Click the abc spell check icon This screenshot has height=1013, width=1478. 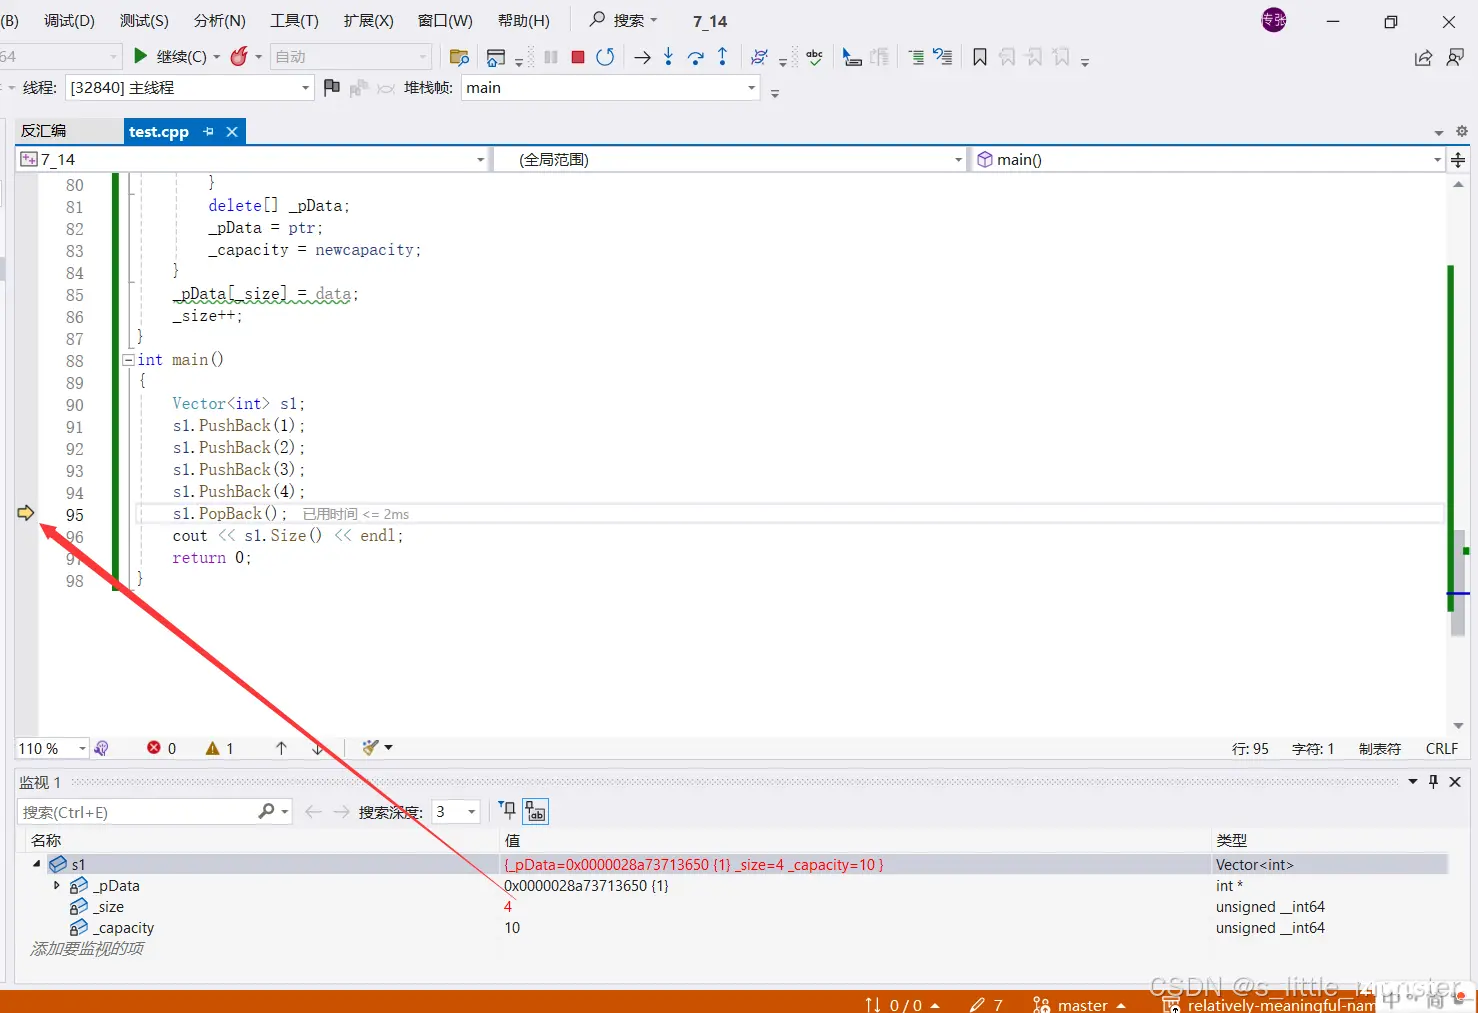(815, 57)
